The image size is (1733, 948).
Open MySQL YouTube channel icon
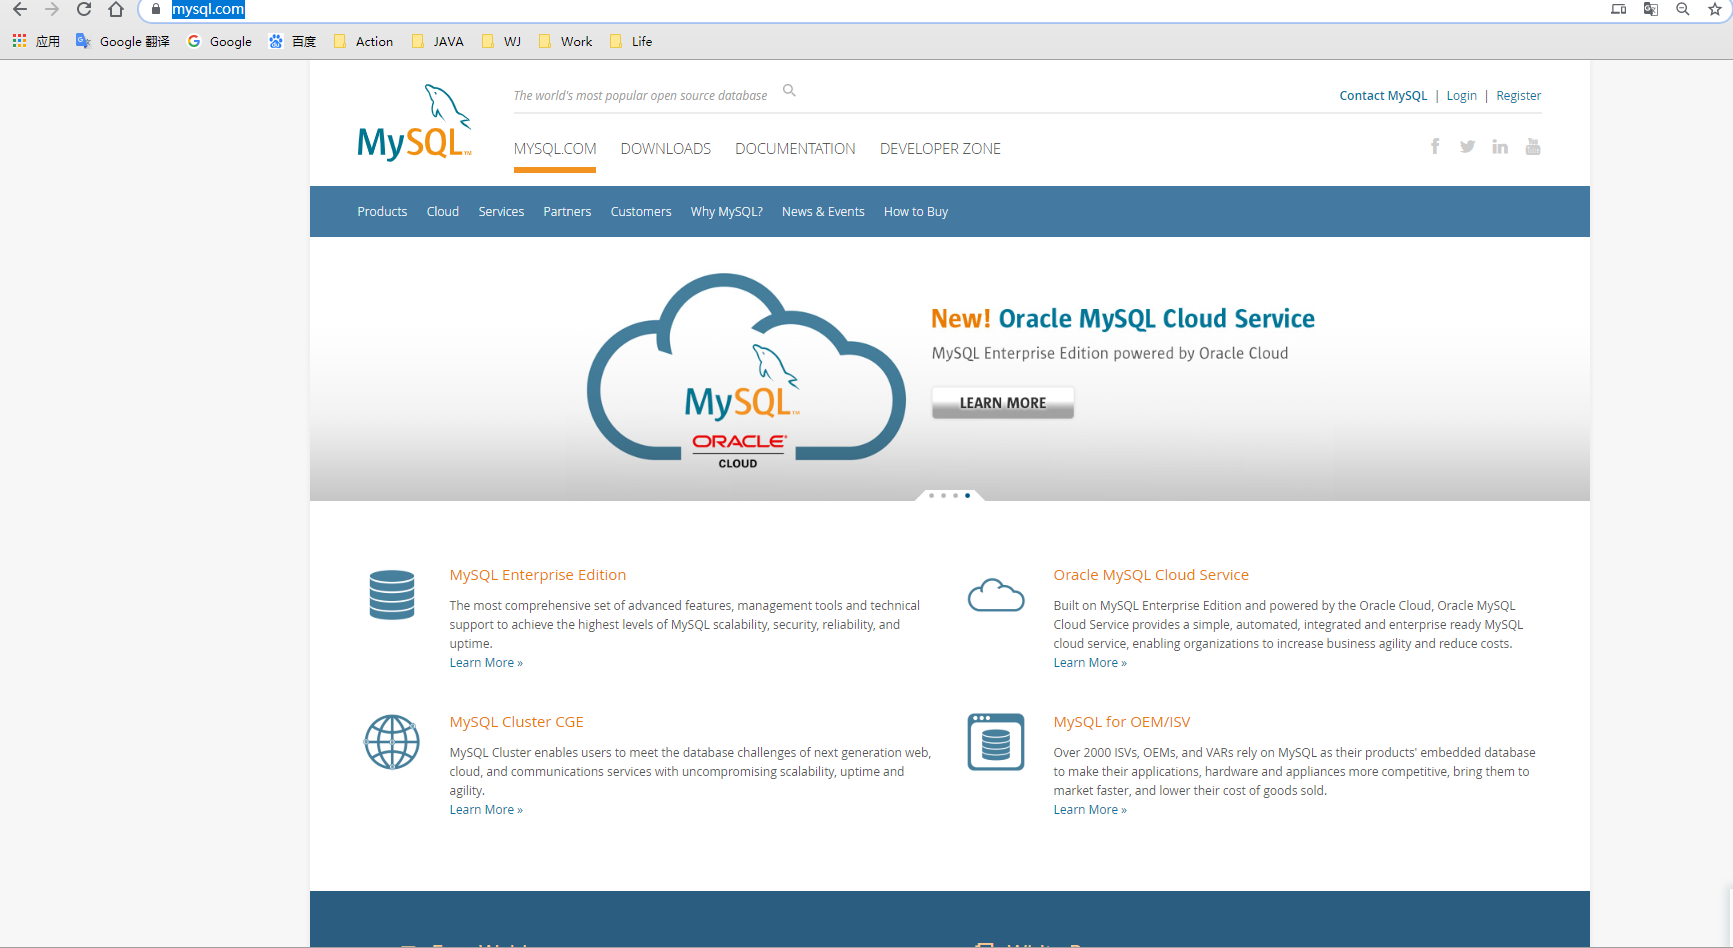tap(1533, 146)
